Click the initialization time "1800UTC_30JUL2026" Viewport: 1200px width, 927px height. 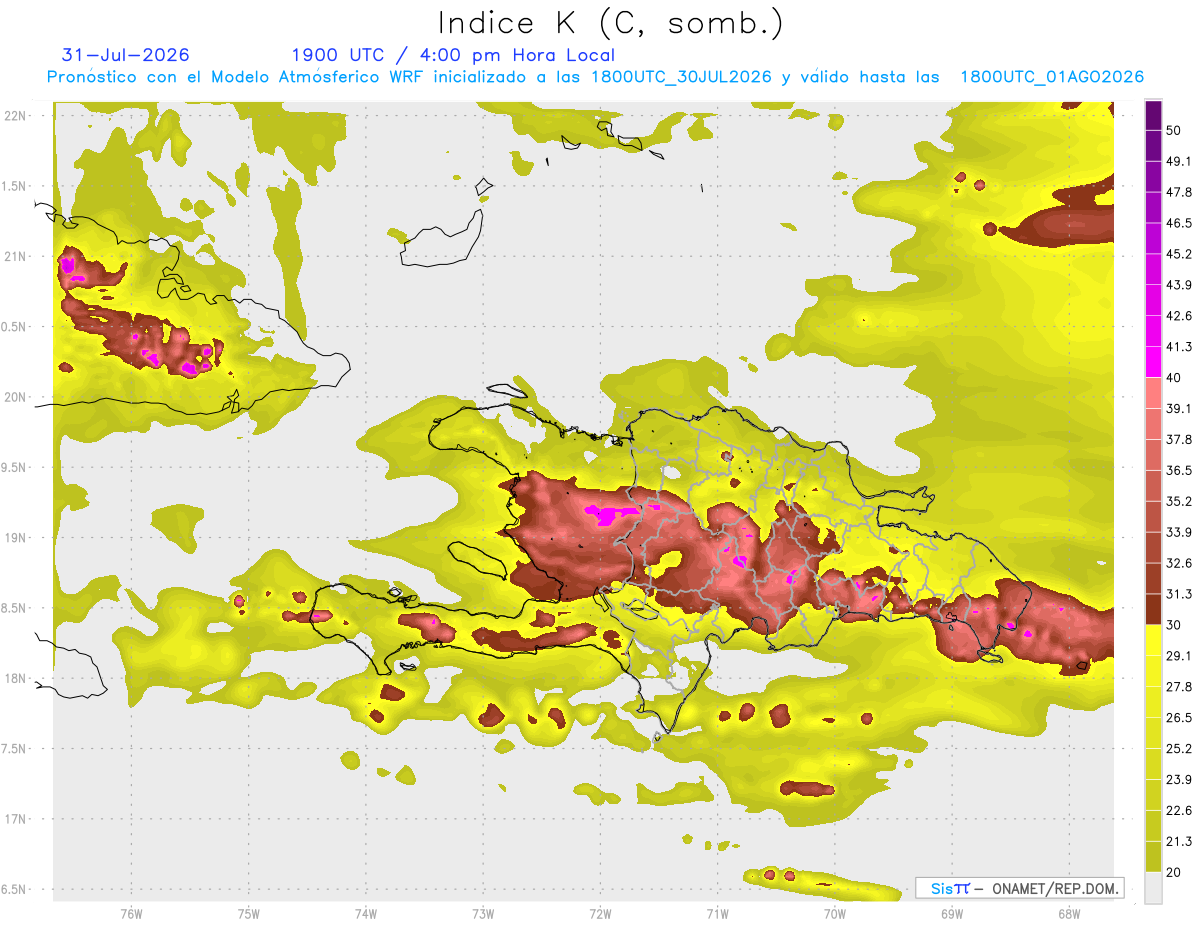(x=681, y=77)
